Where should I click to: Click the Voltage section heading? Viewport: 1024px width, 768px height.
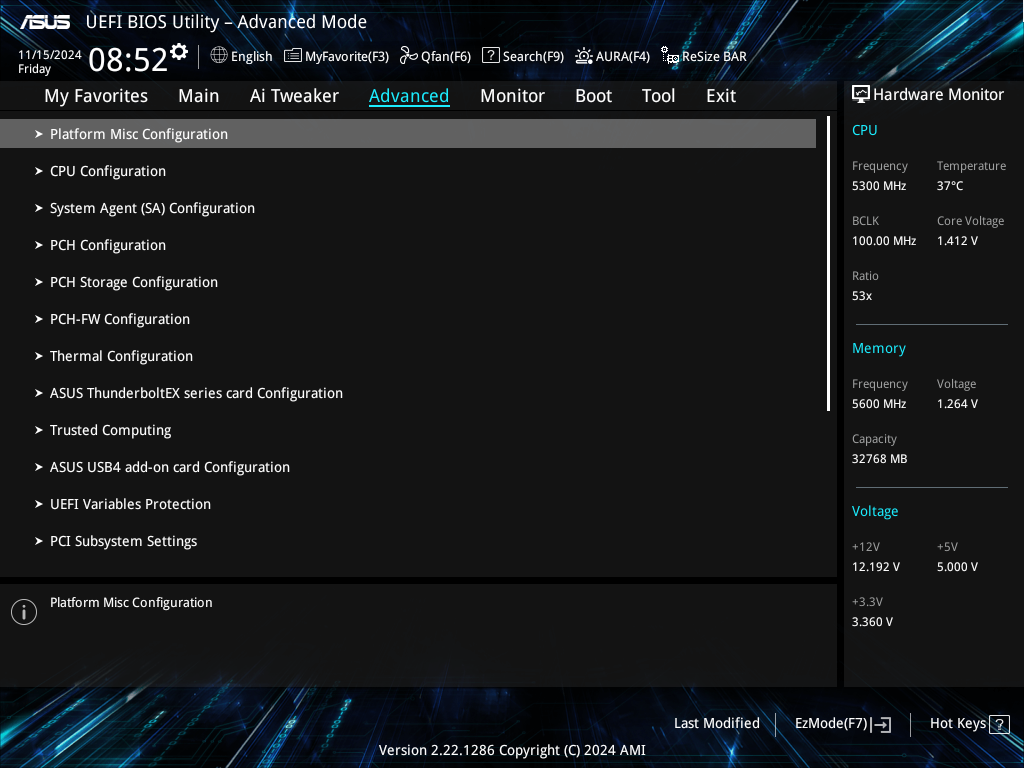[x=875, y=511]
